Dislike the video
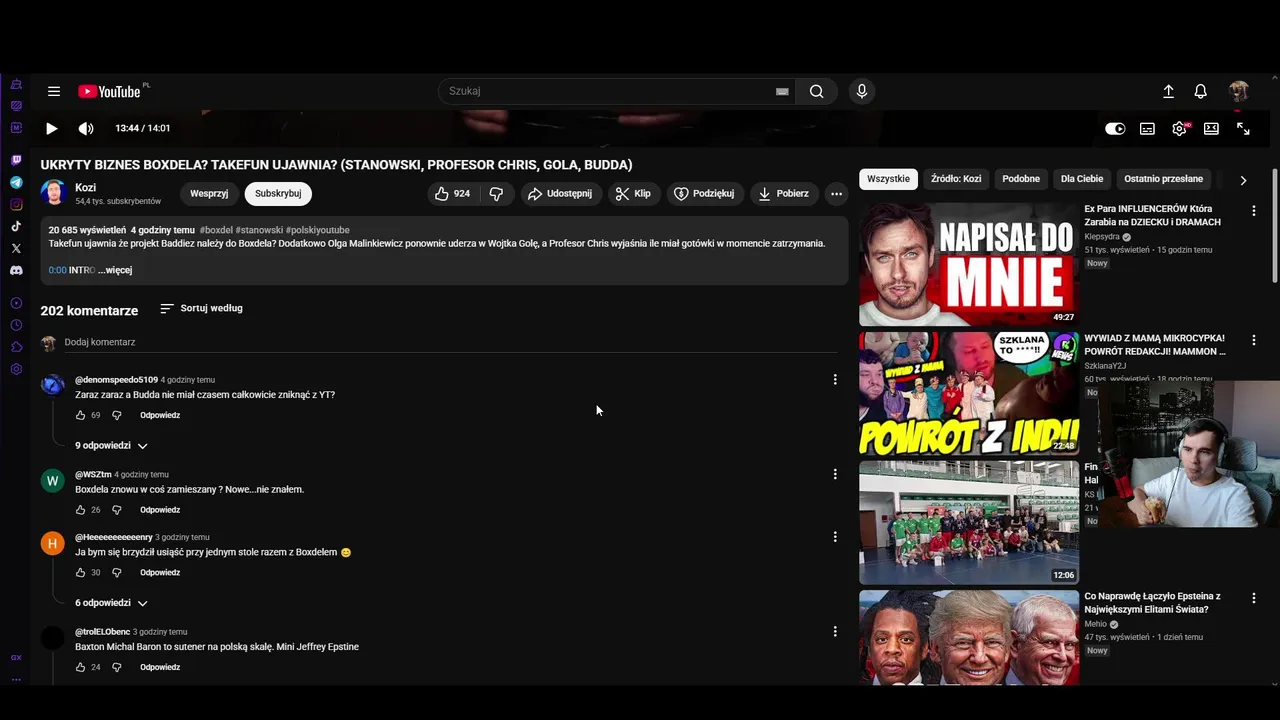The width and height of the screenshot is (1280, 720). coord(497,194)
